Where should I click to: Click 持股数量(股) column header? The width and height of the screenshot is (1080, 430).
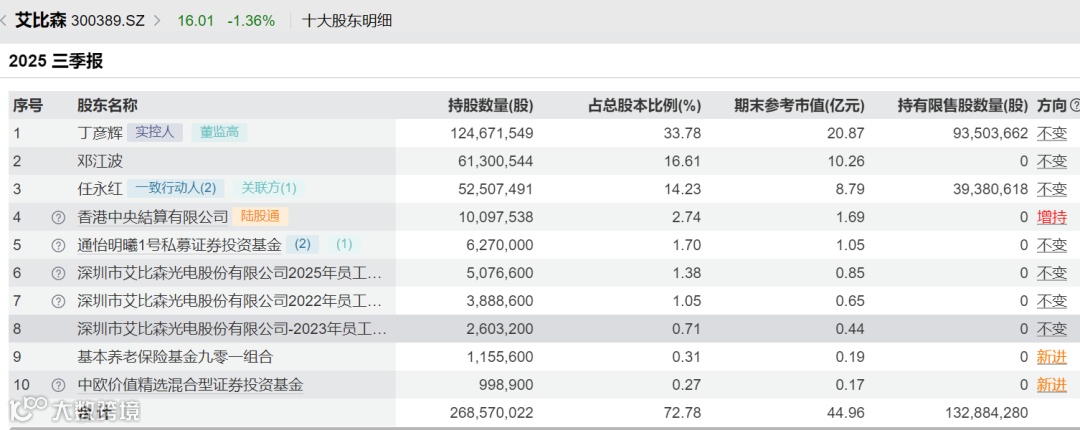pyautogui.click(x=490, y=105)
